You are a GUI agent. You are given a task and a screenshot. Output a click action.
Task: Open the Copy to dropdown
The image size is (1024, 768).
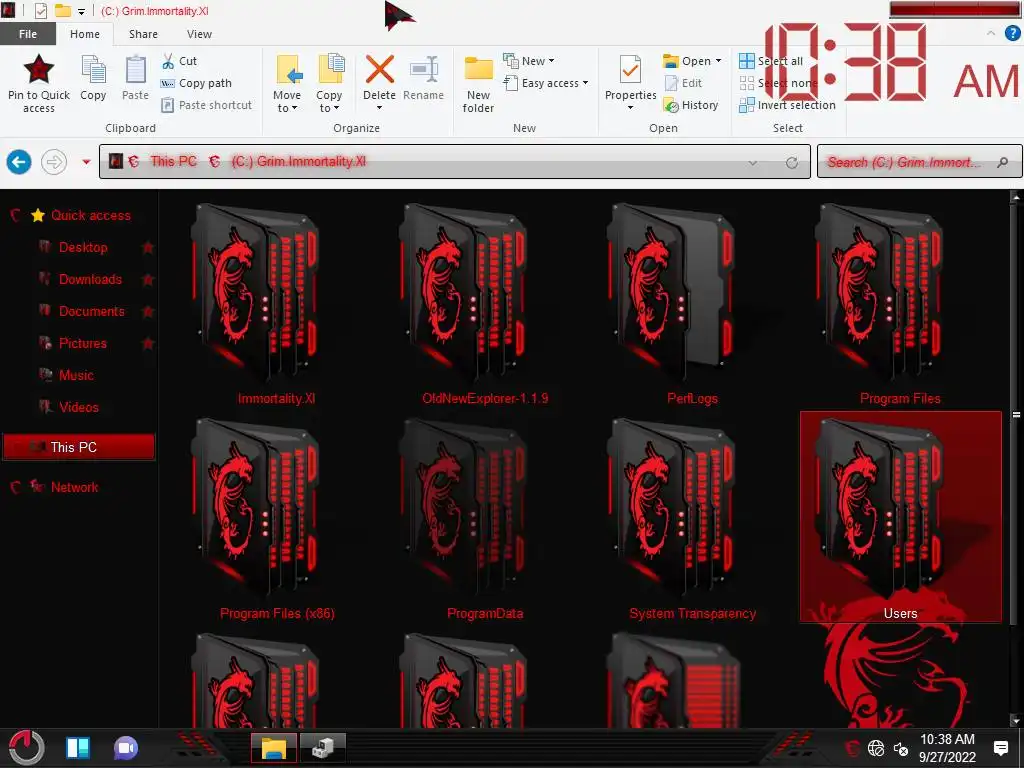point(329,84)
